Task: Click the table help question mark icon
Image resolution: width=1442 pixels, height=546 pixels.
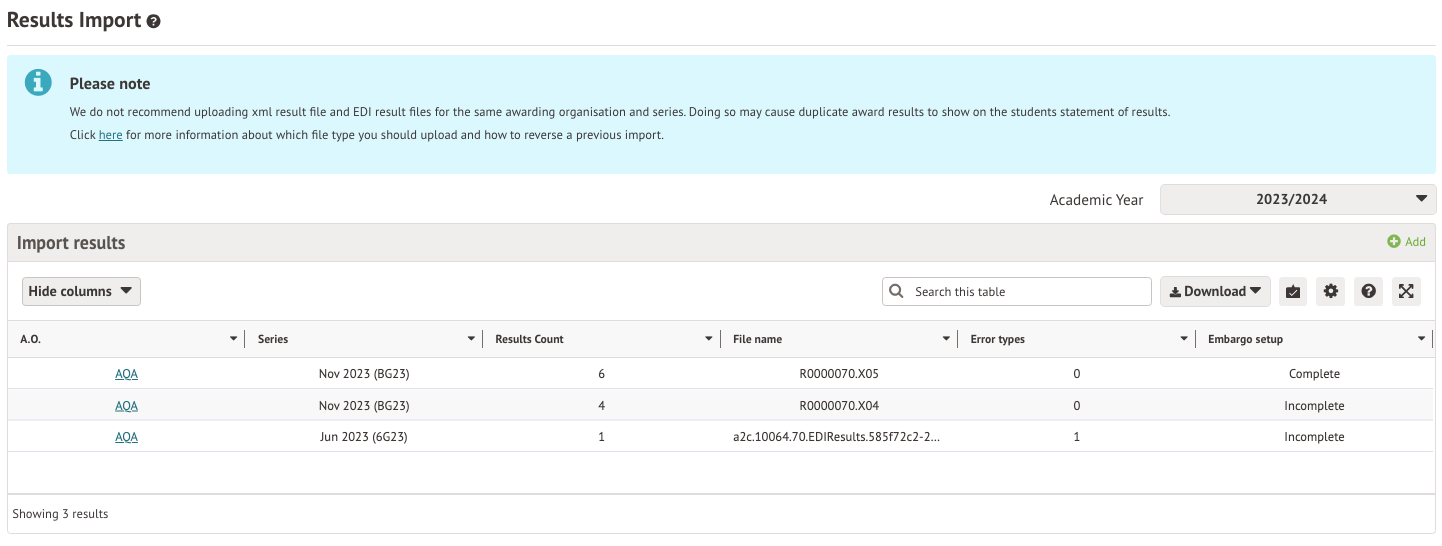Action: tap(1368, 292)
